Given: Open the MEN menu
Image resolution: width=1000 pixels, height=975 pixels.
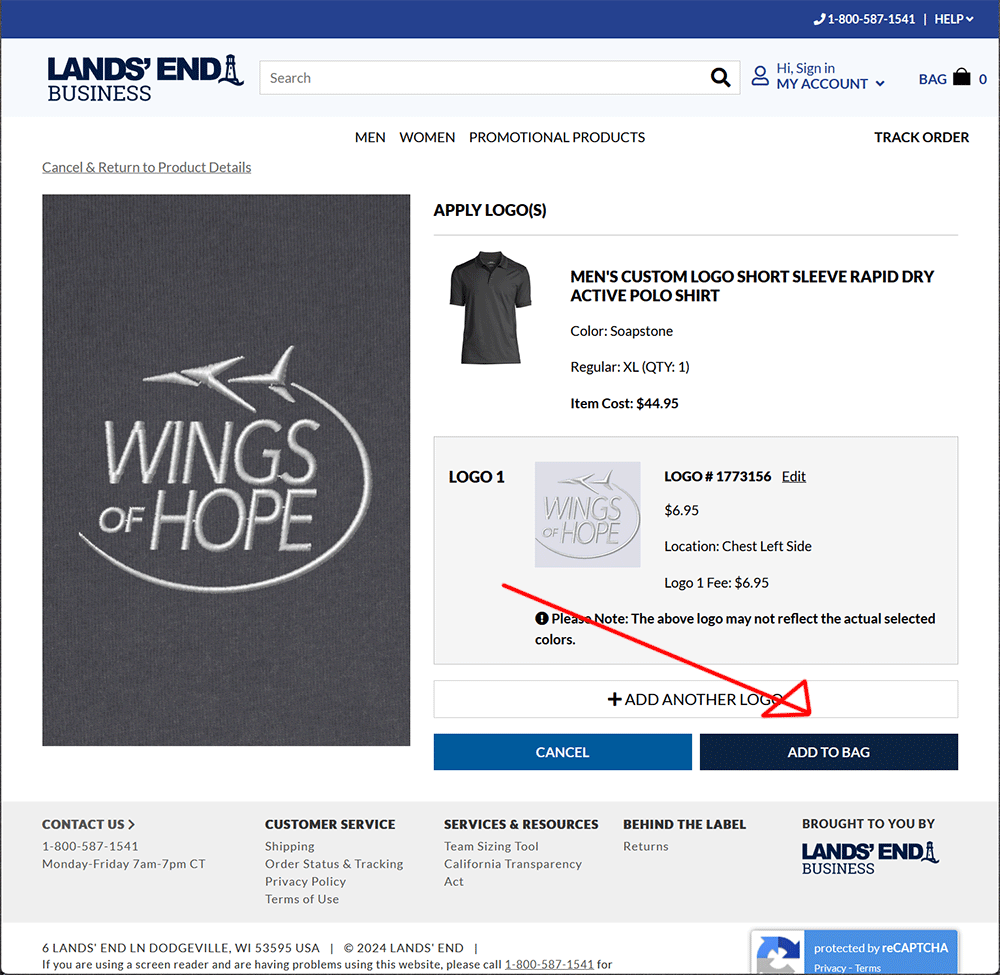Looking at the screenshot, I should (370, 137).
